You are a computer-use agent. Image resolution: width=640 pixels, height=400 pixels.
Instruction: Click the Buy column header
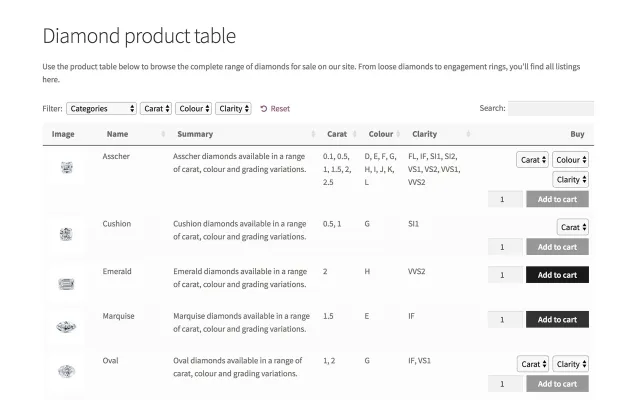577,134
